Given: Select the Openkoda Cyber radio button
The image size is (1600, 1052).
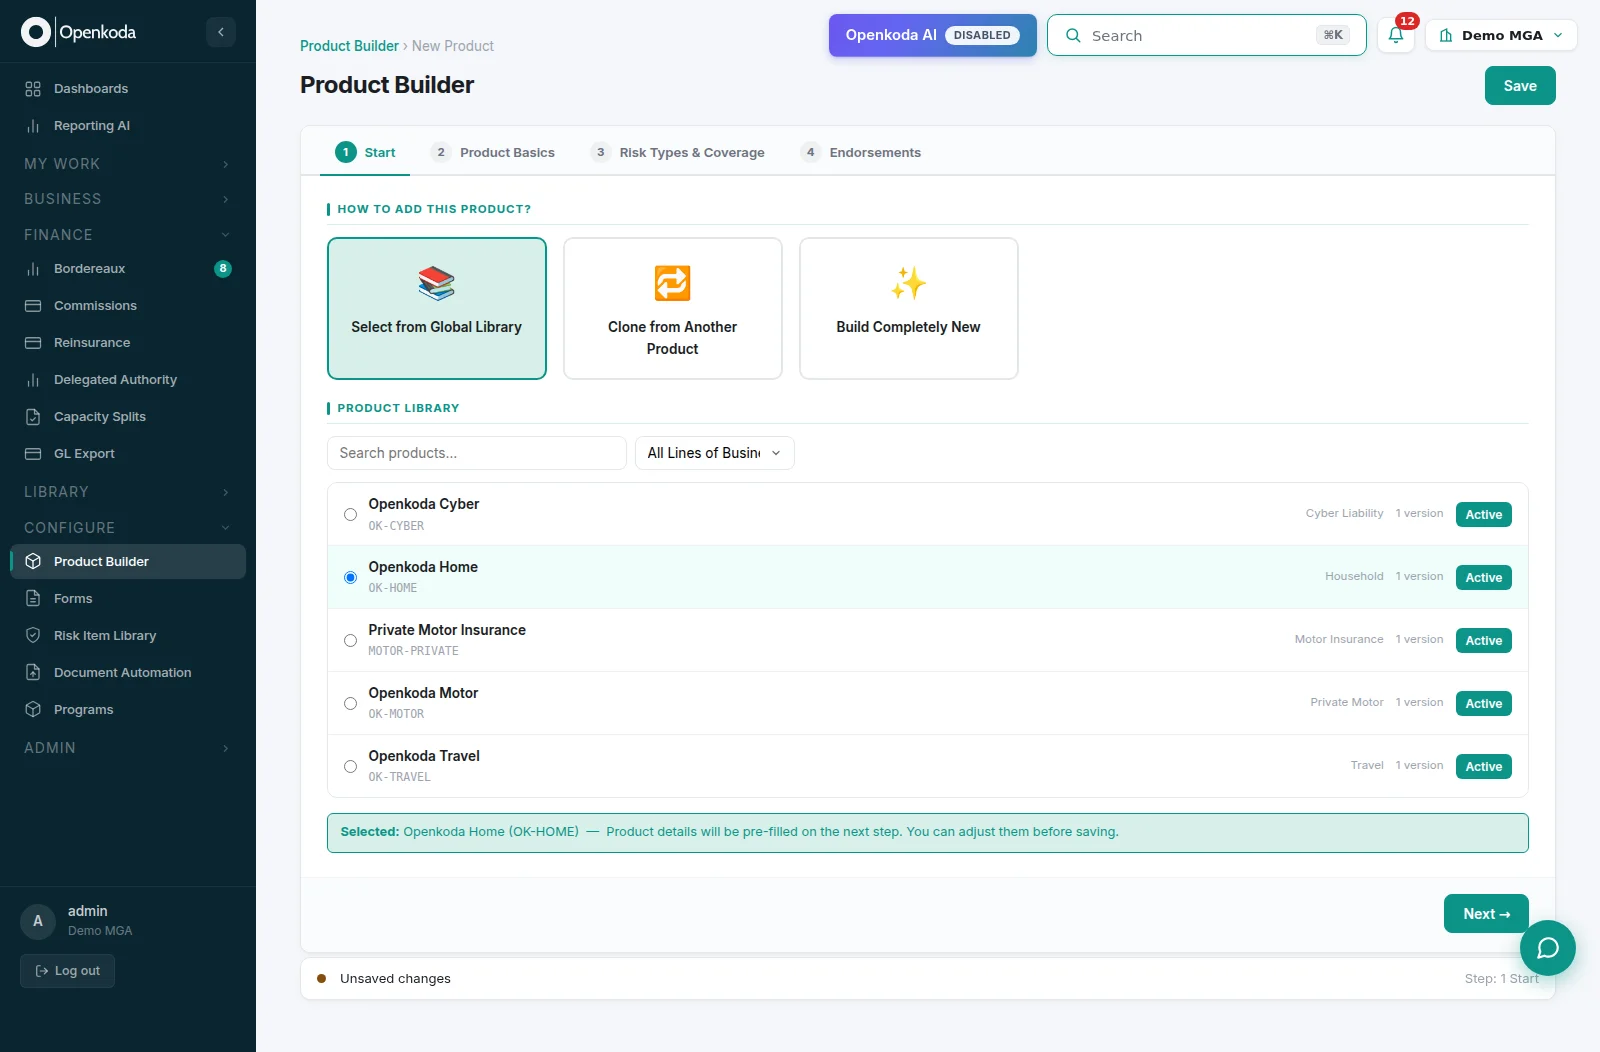Looking at the screenshot, I should click(x=350, y=515).
